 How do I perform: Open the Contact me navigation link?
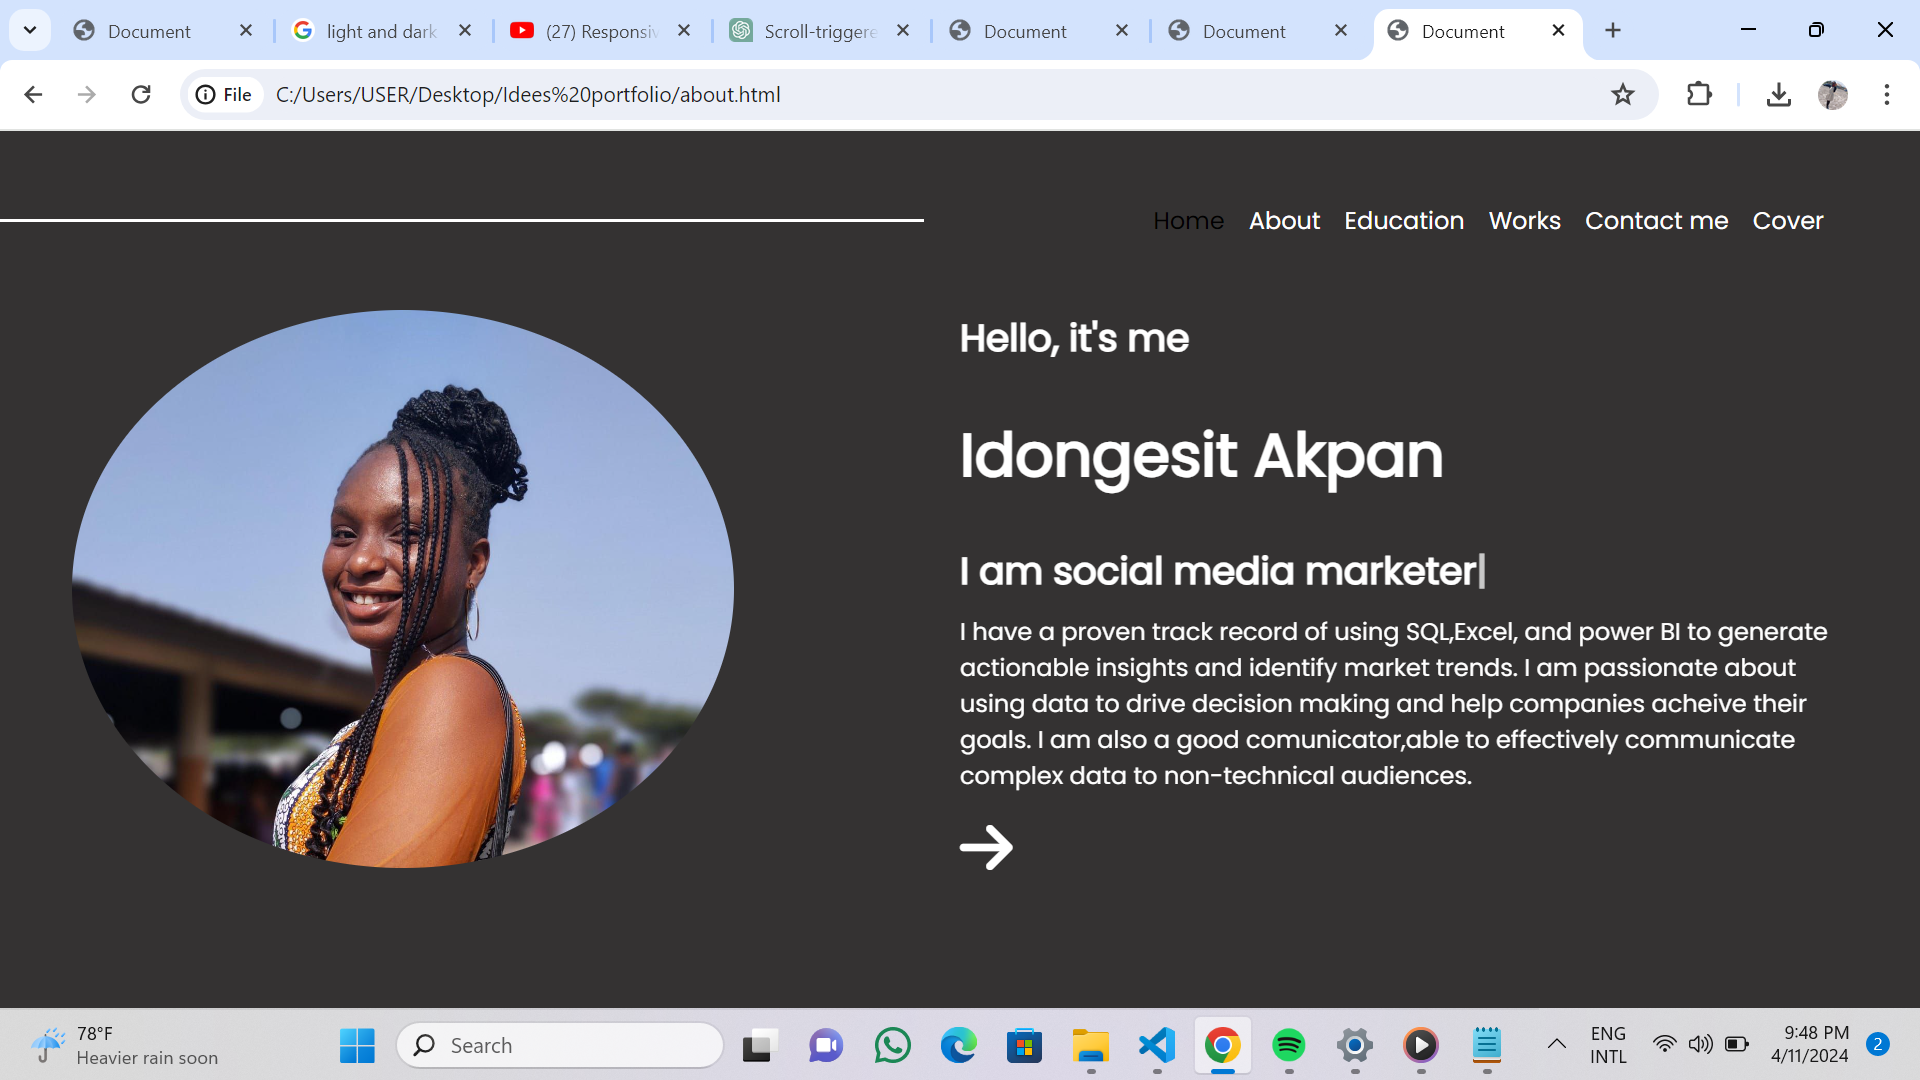[1656, 221]
